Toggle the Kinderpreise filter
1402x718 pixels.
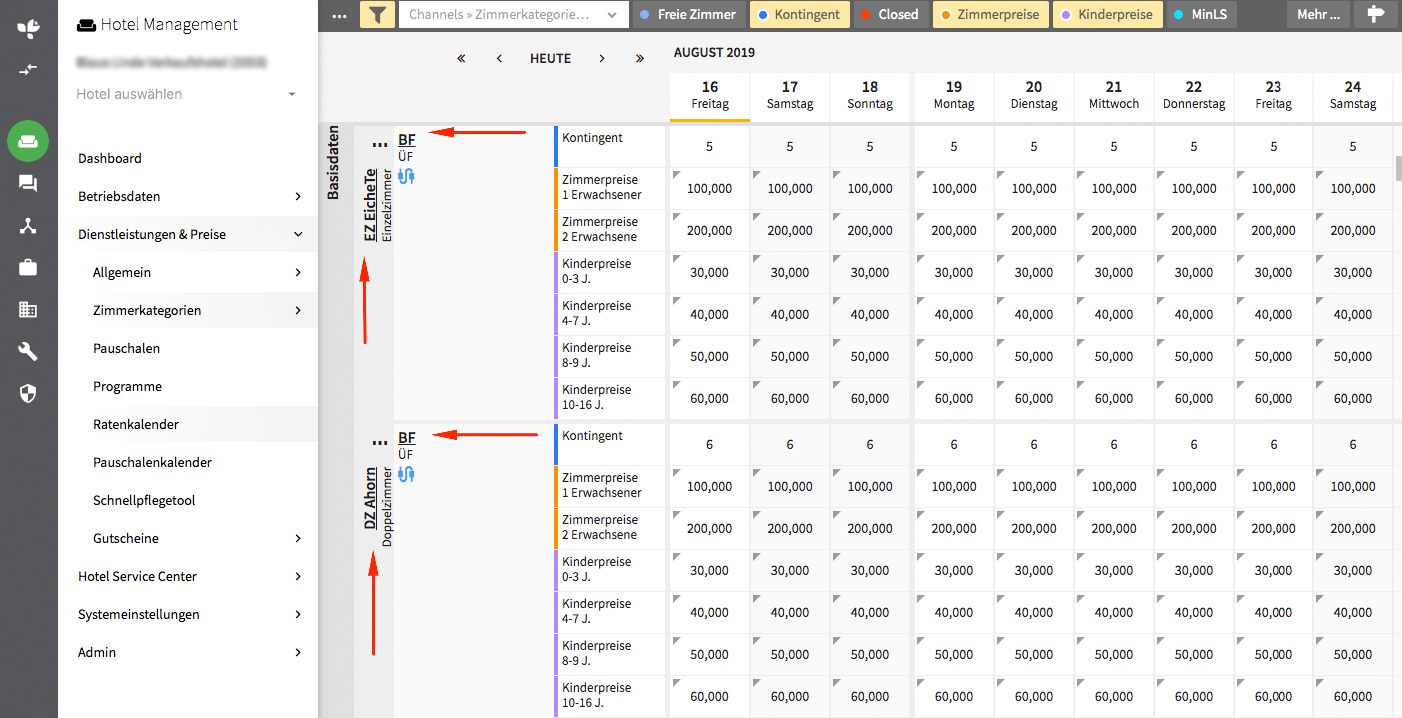(1108, 15)
